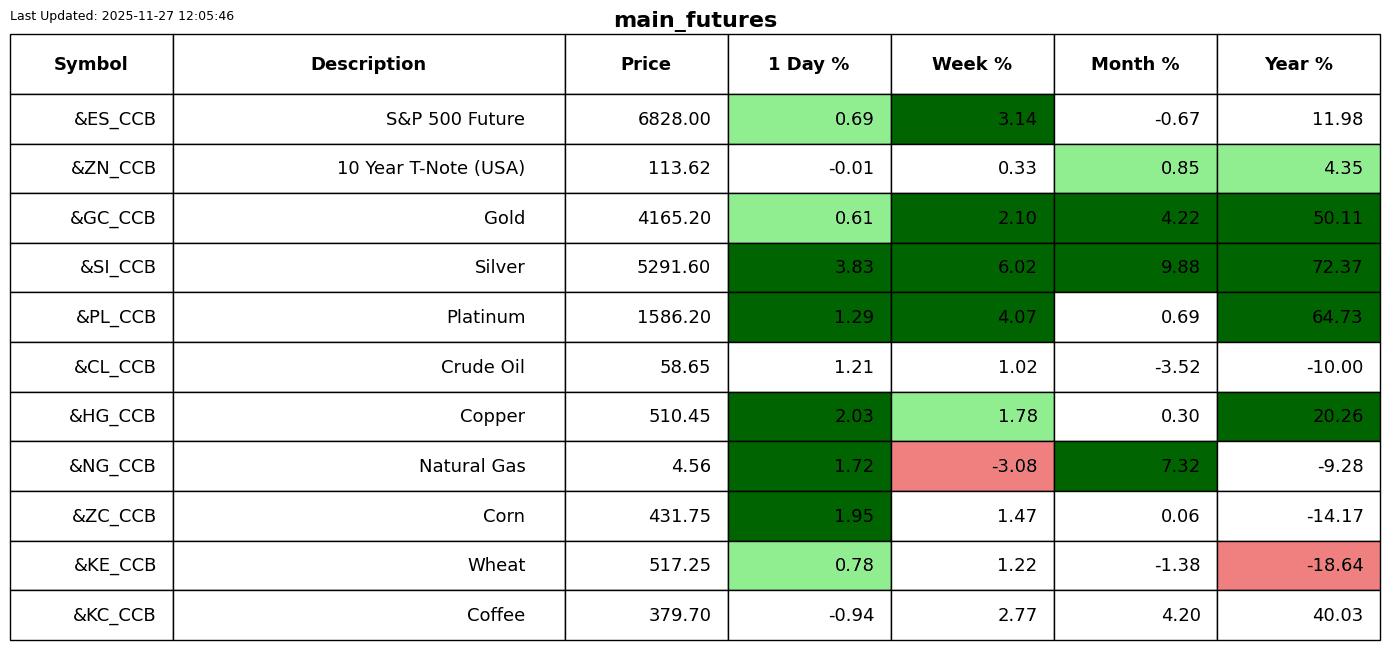Click Wheat's red -18.64 year cell
The image size is (1390, 650).
pyautogui.click(x=1298, y=565)
